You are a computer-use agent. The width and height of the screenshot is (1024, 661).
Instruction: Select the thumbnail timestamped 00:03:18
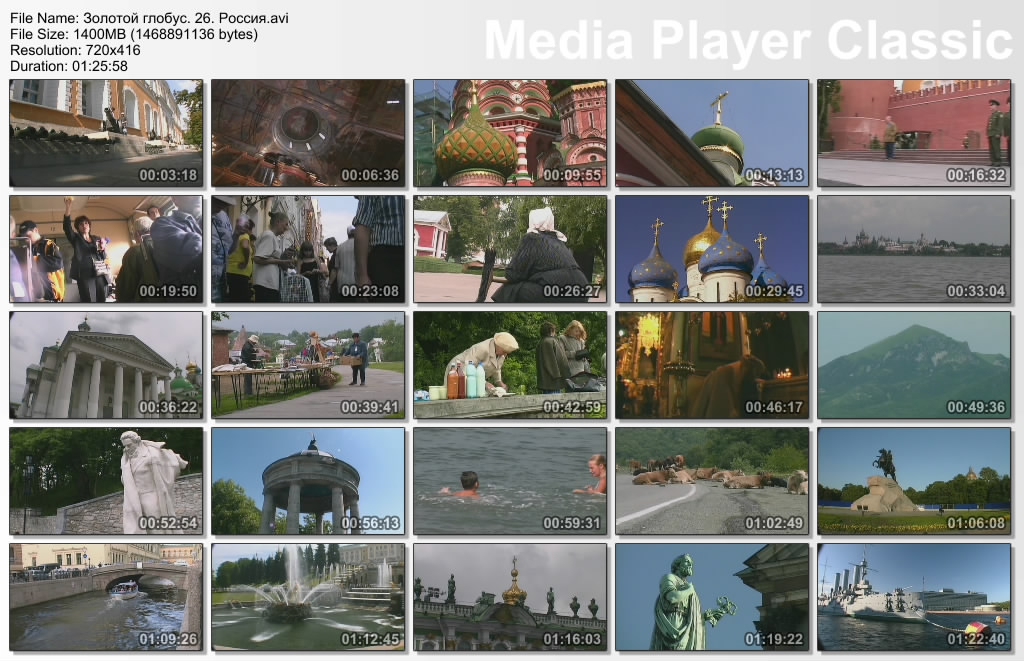point(106,133)
